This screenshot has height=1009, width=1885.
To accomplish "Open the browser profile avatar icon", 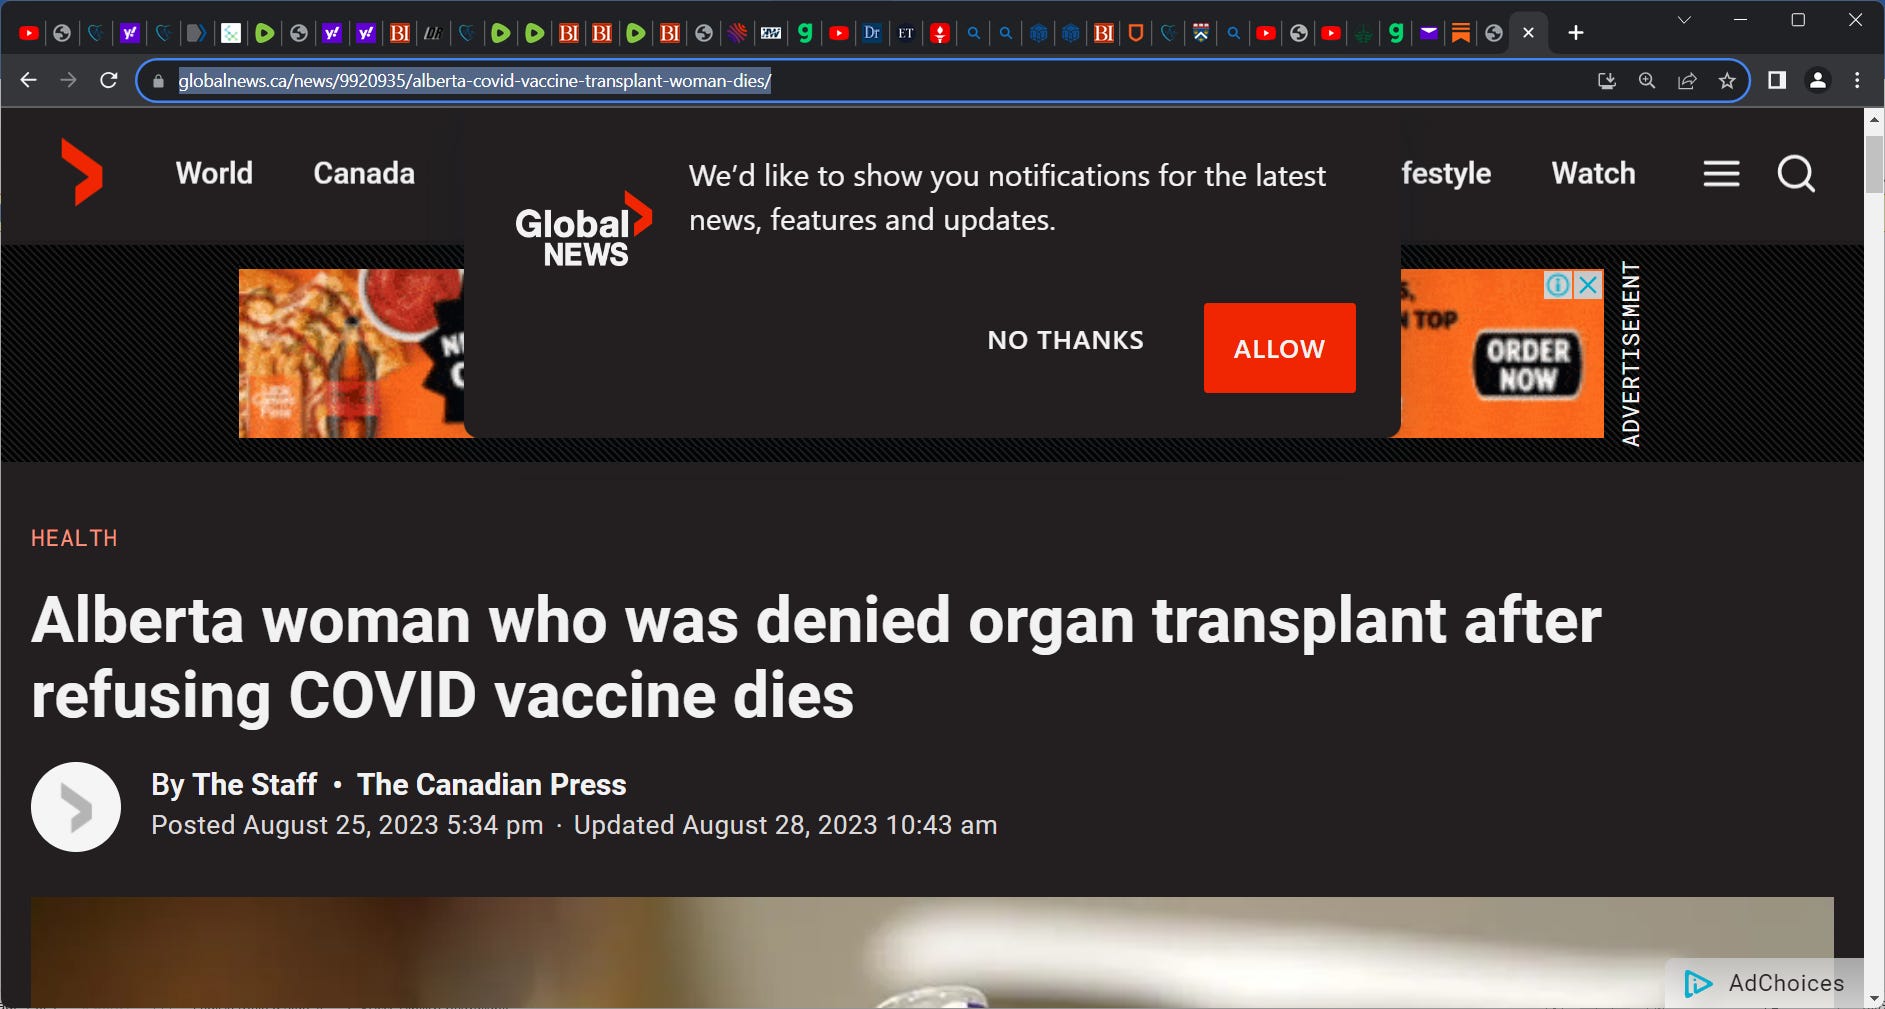I will tap(1818, 80).
